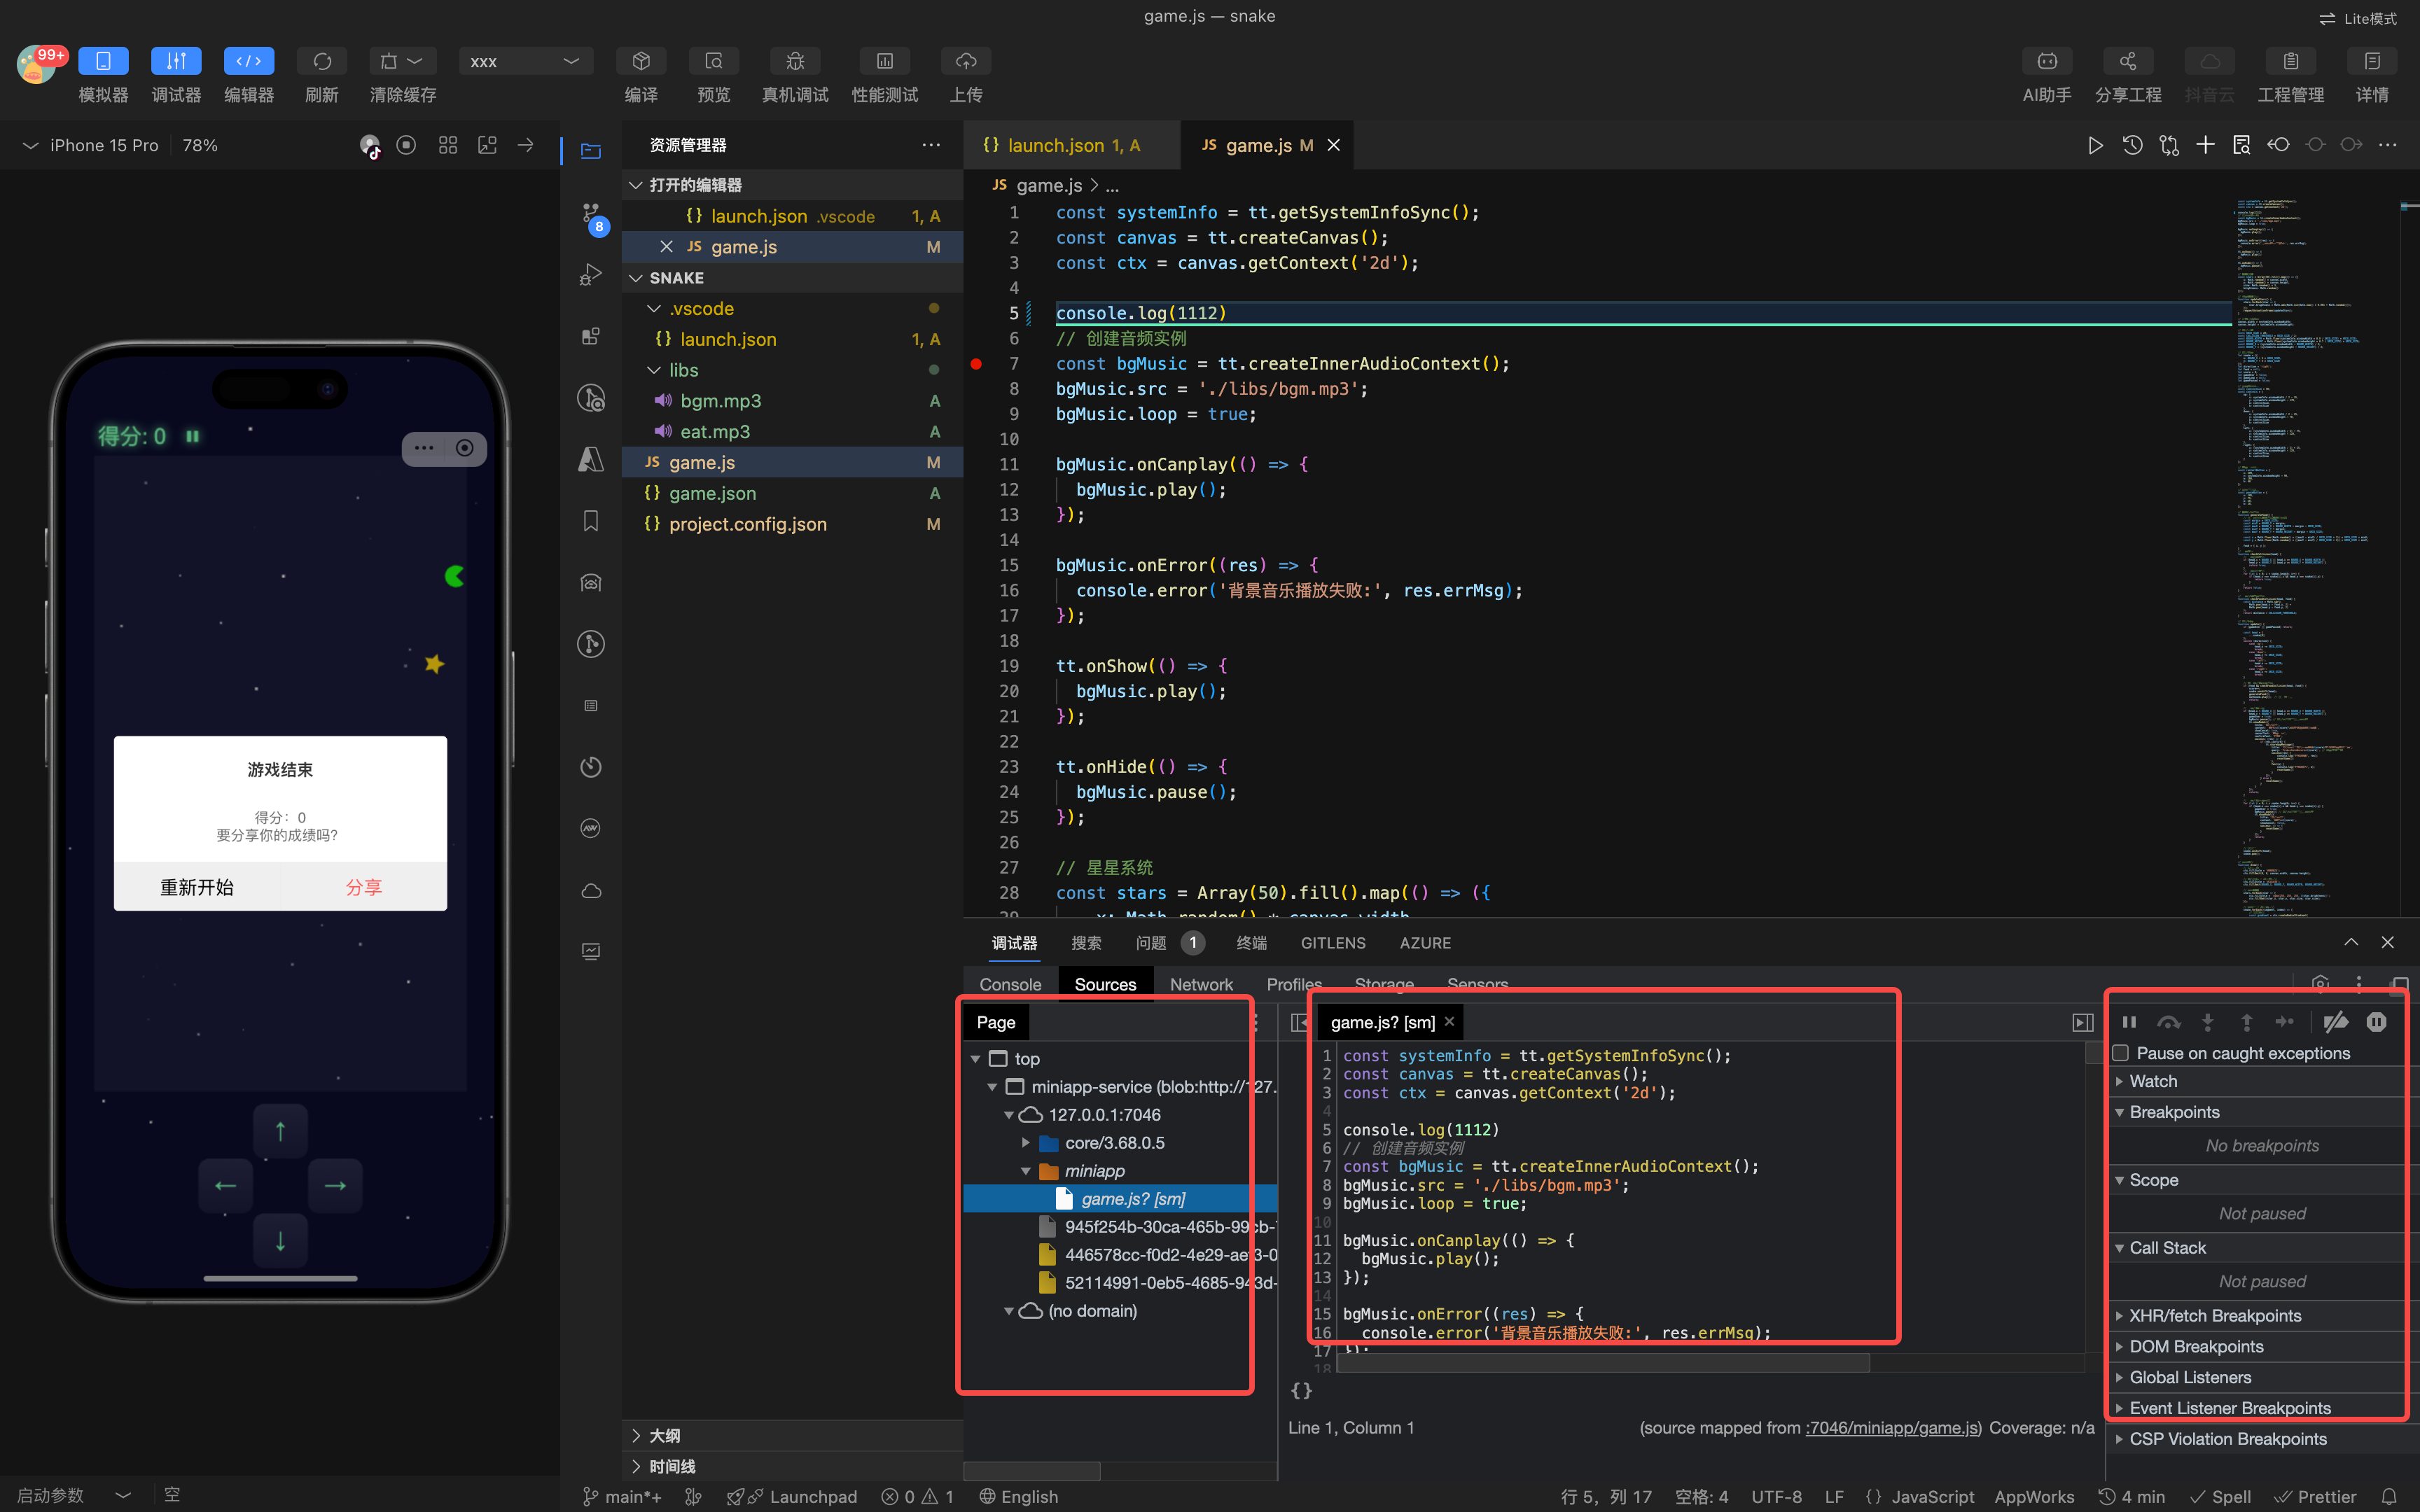Click the 上传 cloud upload icon
The height and width of the screenshot is (1512, 2420).
pyautogui.click(x=965, y=61)
